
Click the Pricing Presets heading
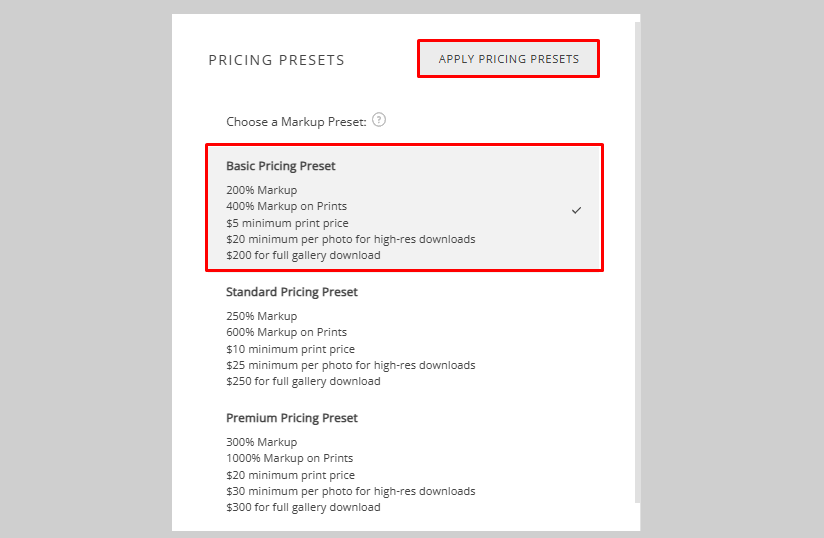pos(276,60)
